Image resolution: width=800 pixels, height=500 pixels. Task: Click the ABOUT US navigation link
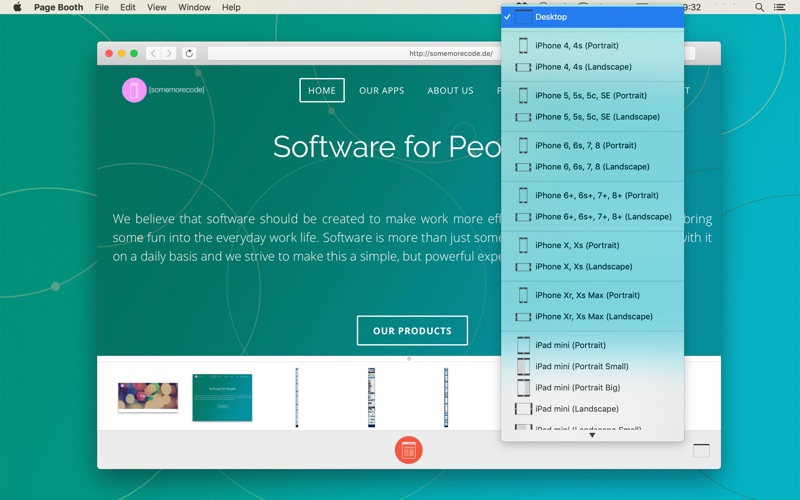click(451, 90)
